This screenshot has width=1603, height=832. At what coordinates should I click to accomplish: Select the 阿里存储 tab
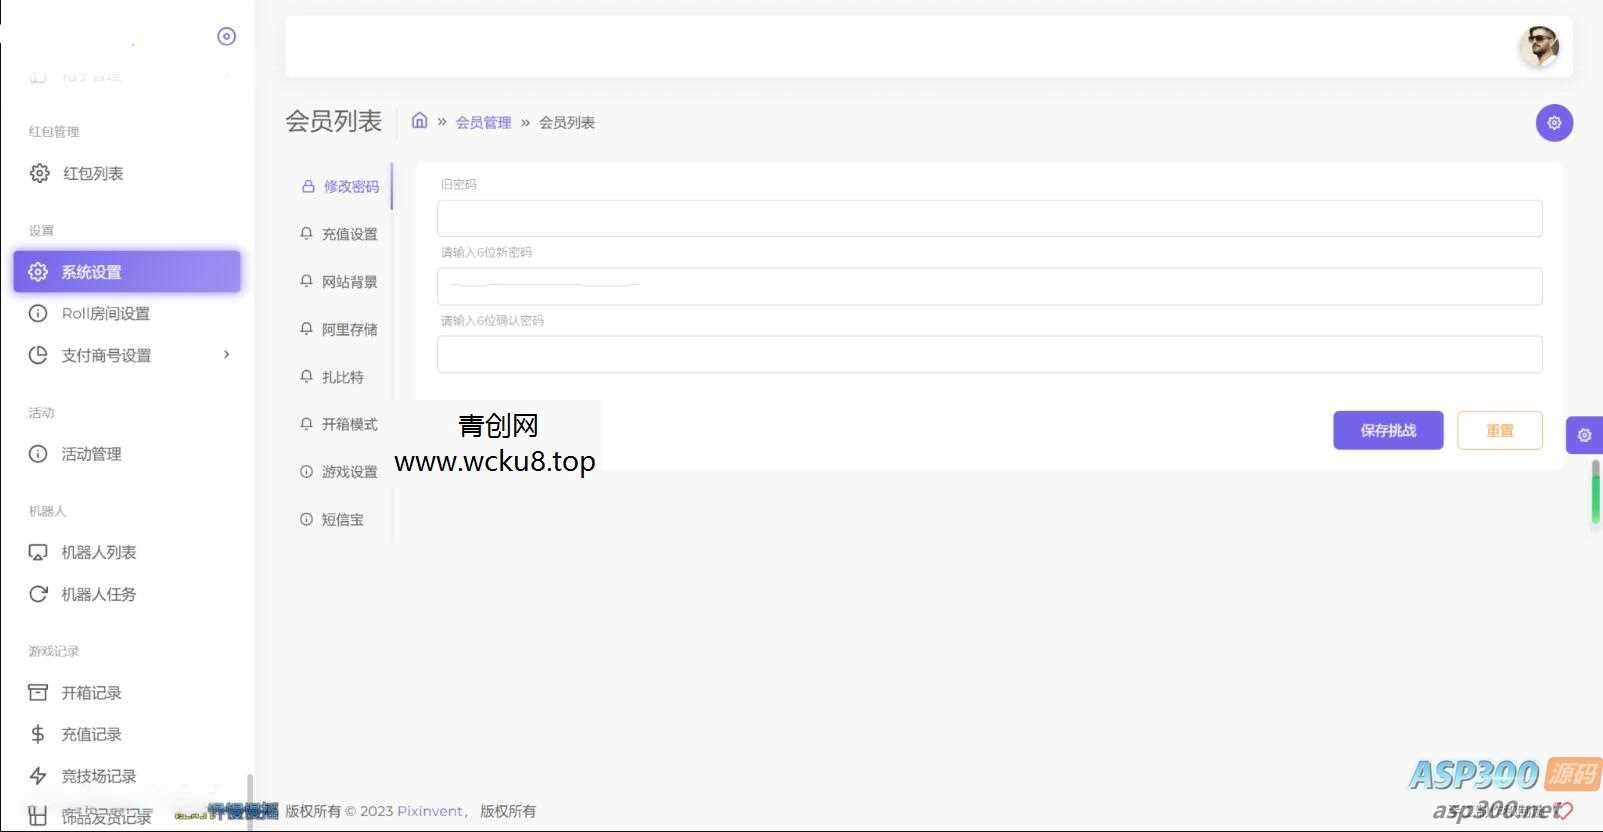[340, 329]
